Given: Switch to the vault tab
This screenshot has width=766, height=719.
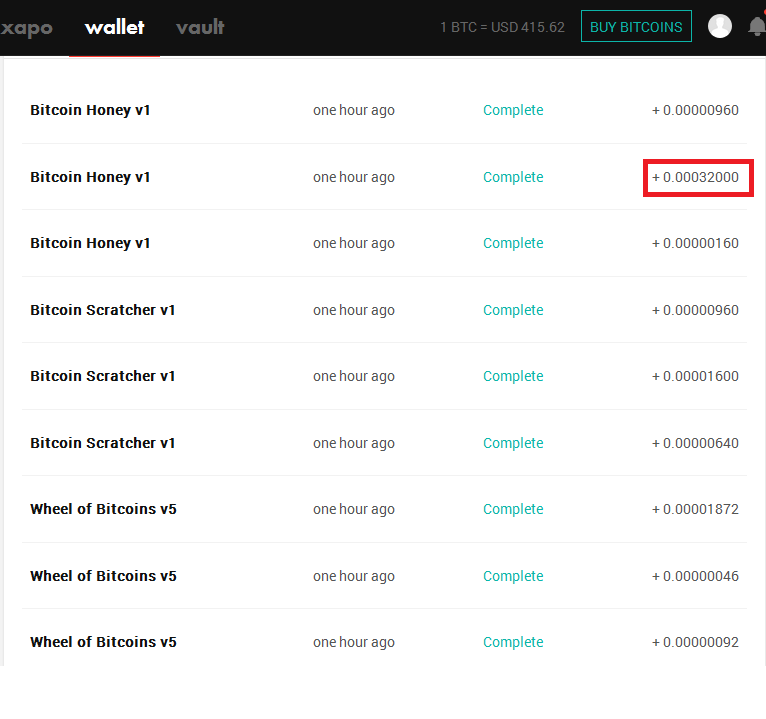Looking at the screenshot, I should 200,27.
